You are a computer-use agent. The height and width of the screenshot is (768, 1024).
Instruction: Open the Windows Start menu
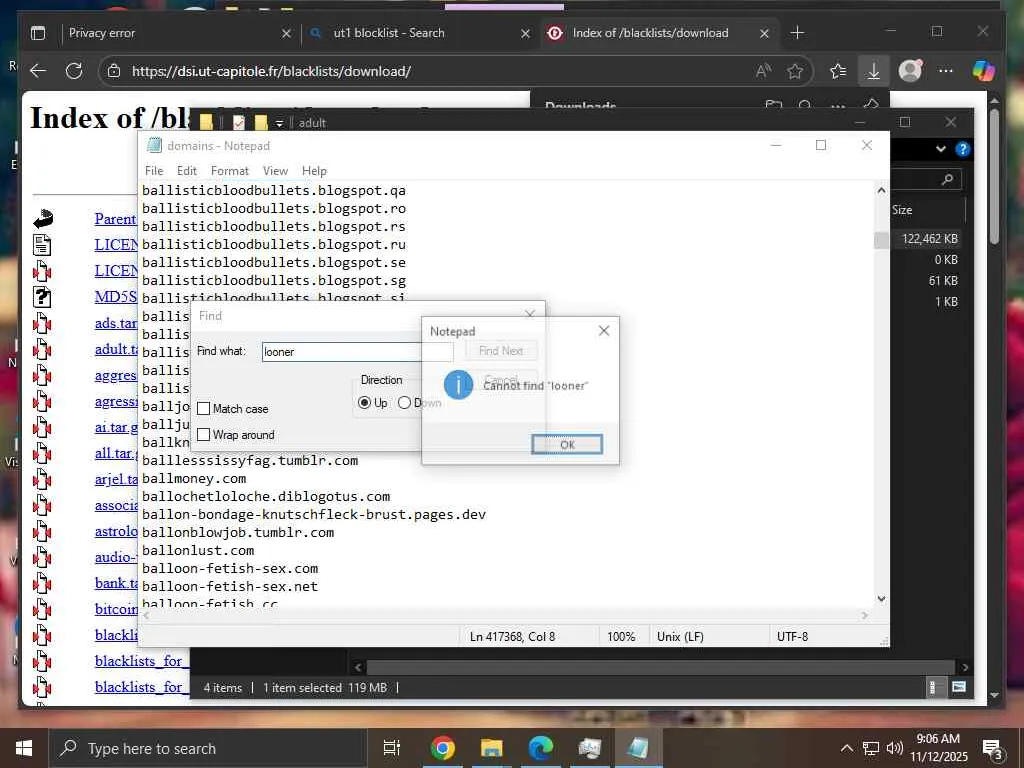pyautogui.click(x=24, y=748)
